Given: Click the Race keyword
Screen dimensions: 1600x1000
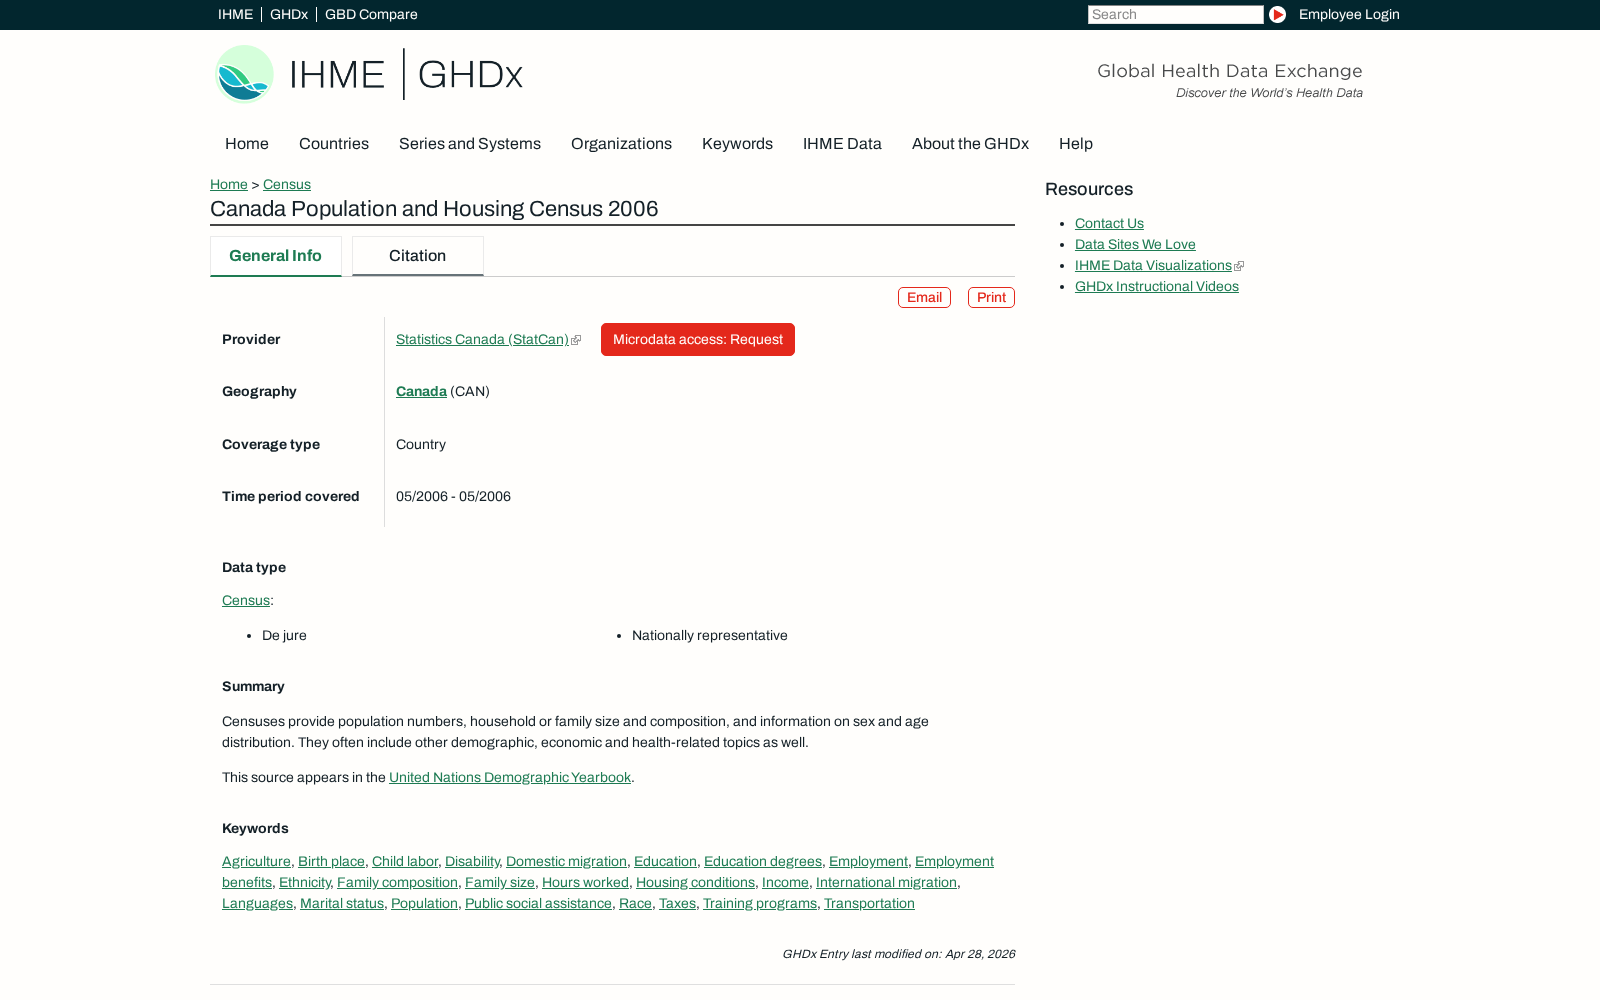Looking at the screenshot, I should click(635, 903).
